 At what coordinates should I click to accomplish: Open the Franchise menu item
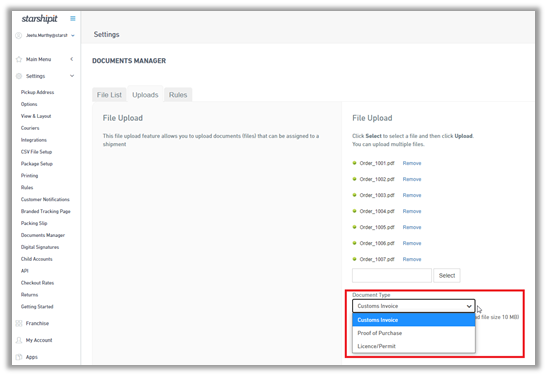tap(37, 323)
